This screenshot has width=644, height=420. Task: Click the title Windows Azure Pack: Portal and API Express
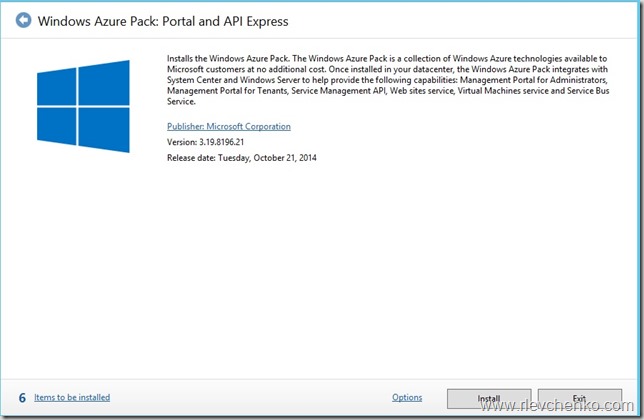(163, 21)
